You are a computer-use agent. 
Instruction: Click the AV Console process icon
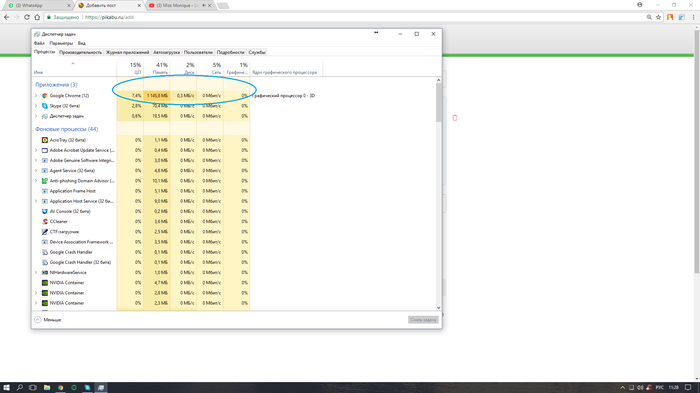tap(45, 211)
